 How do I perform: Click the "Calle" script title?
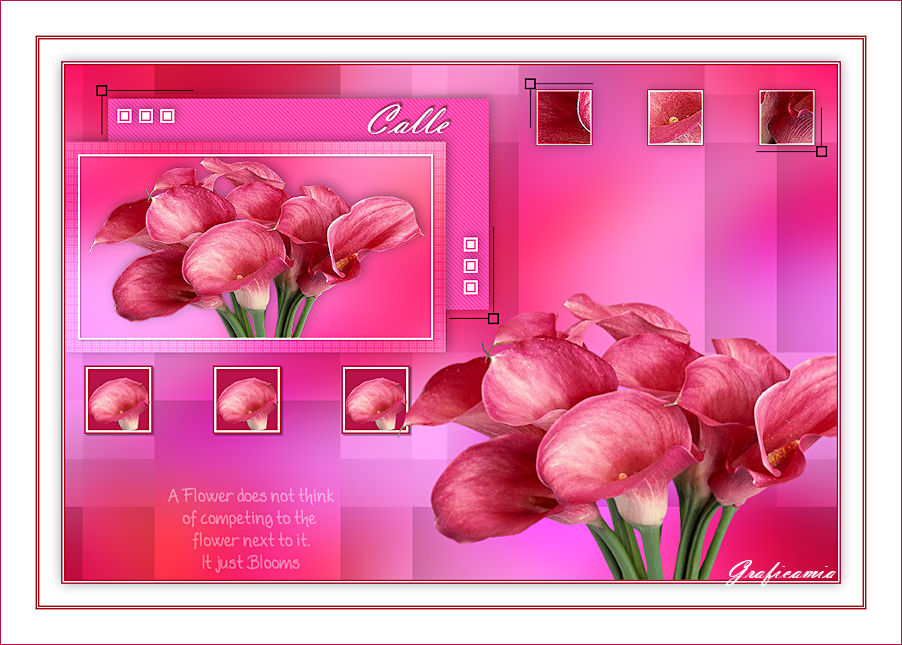[409, 120]
